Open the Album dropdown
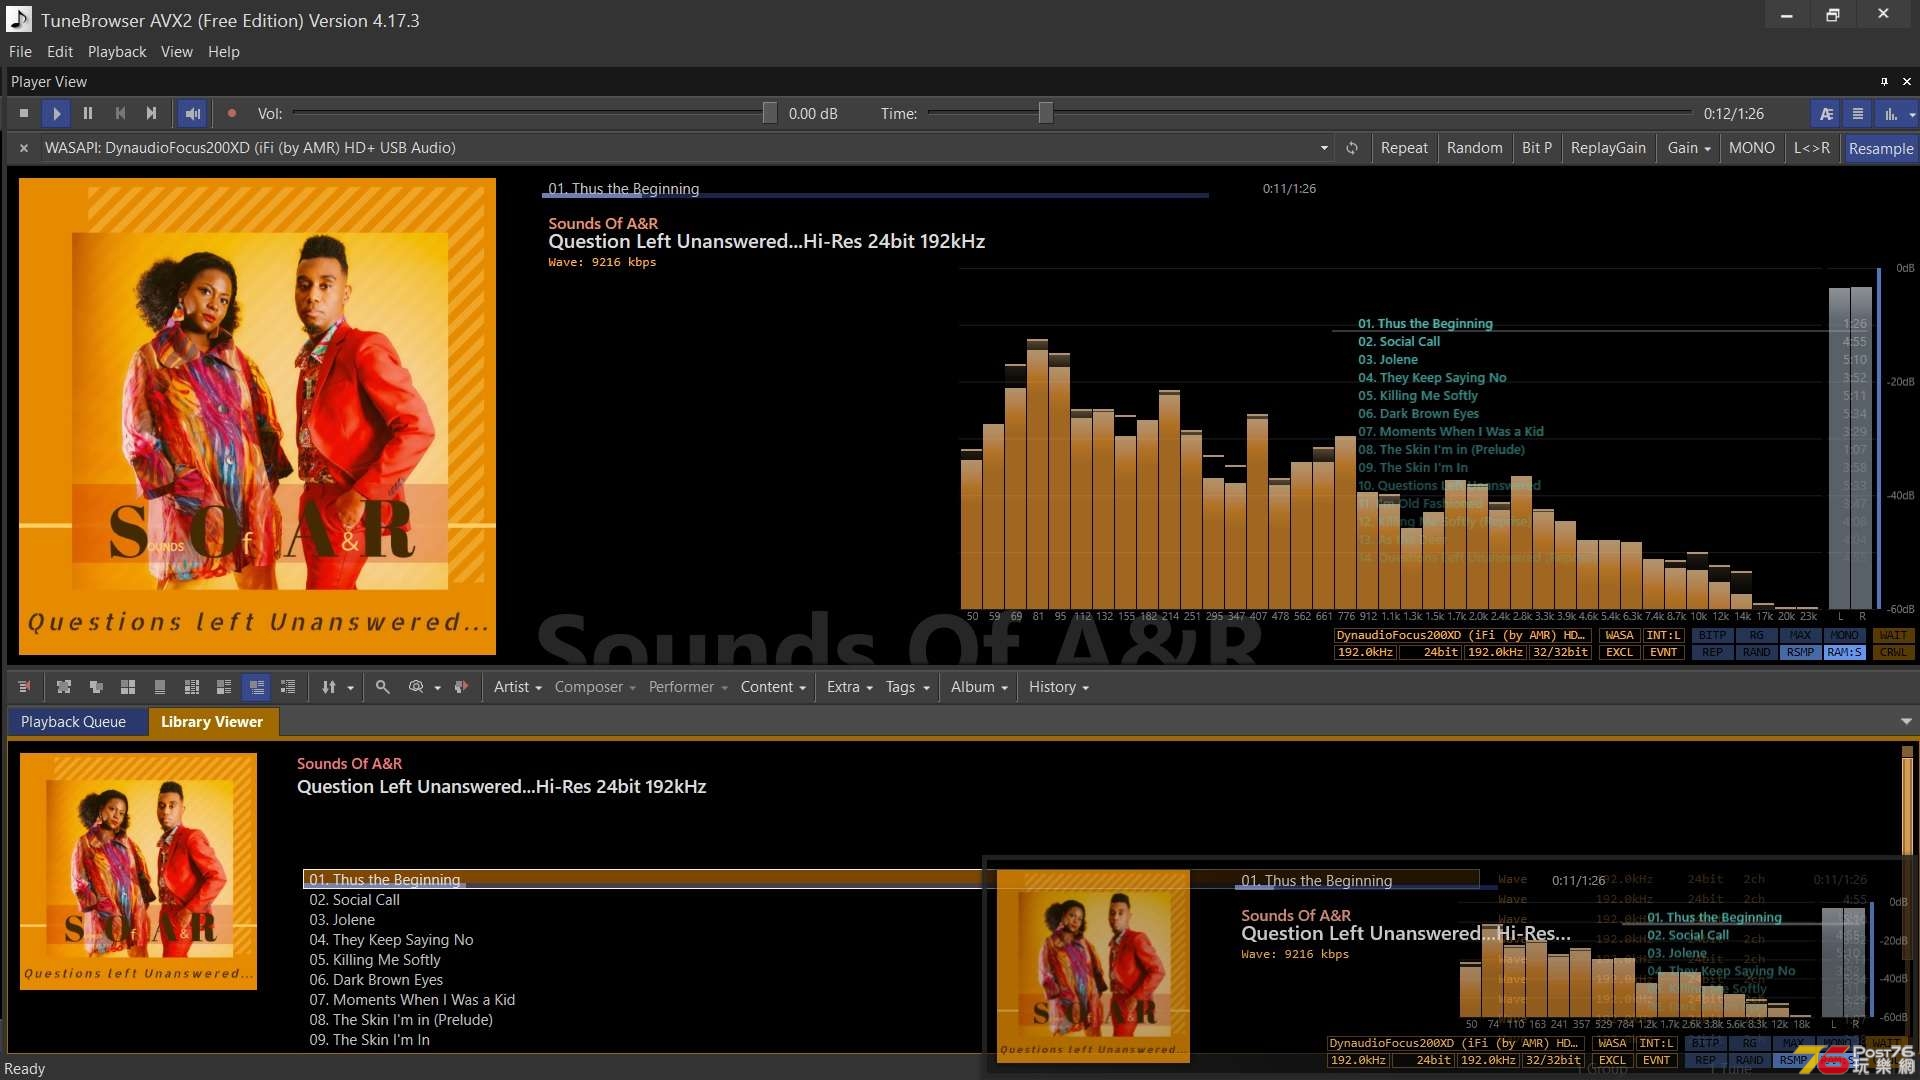The height and width of the screenshot is (1080, 1920). [x=979, y=687]
